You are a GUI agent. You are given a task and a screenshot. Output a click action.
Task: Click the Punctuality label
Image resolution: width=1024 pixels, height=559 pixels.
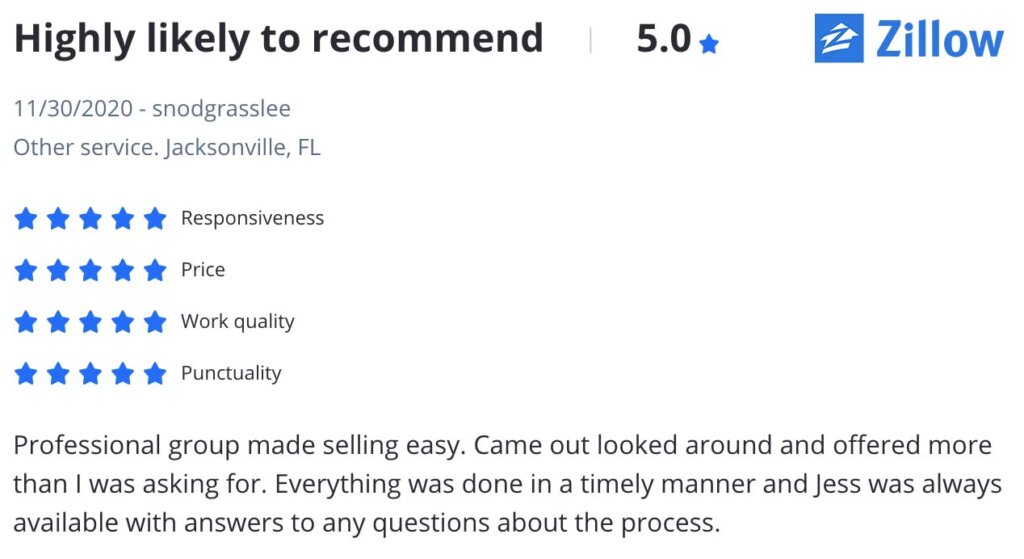231,374
